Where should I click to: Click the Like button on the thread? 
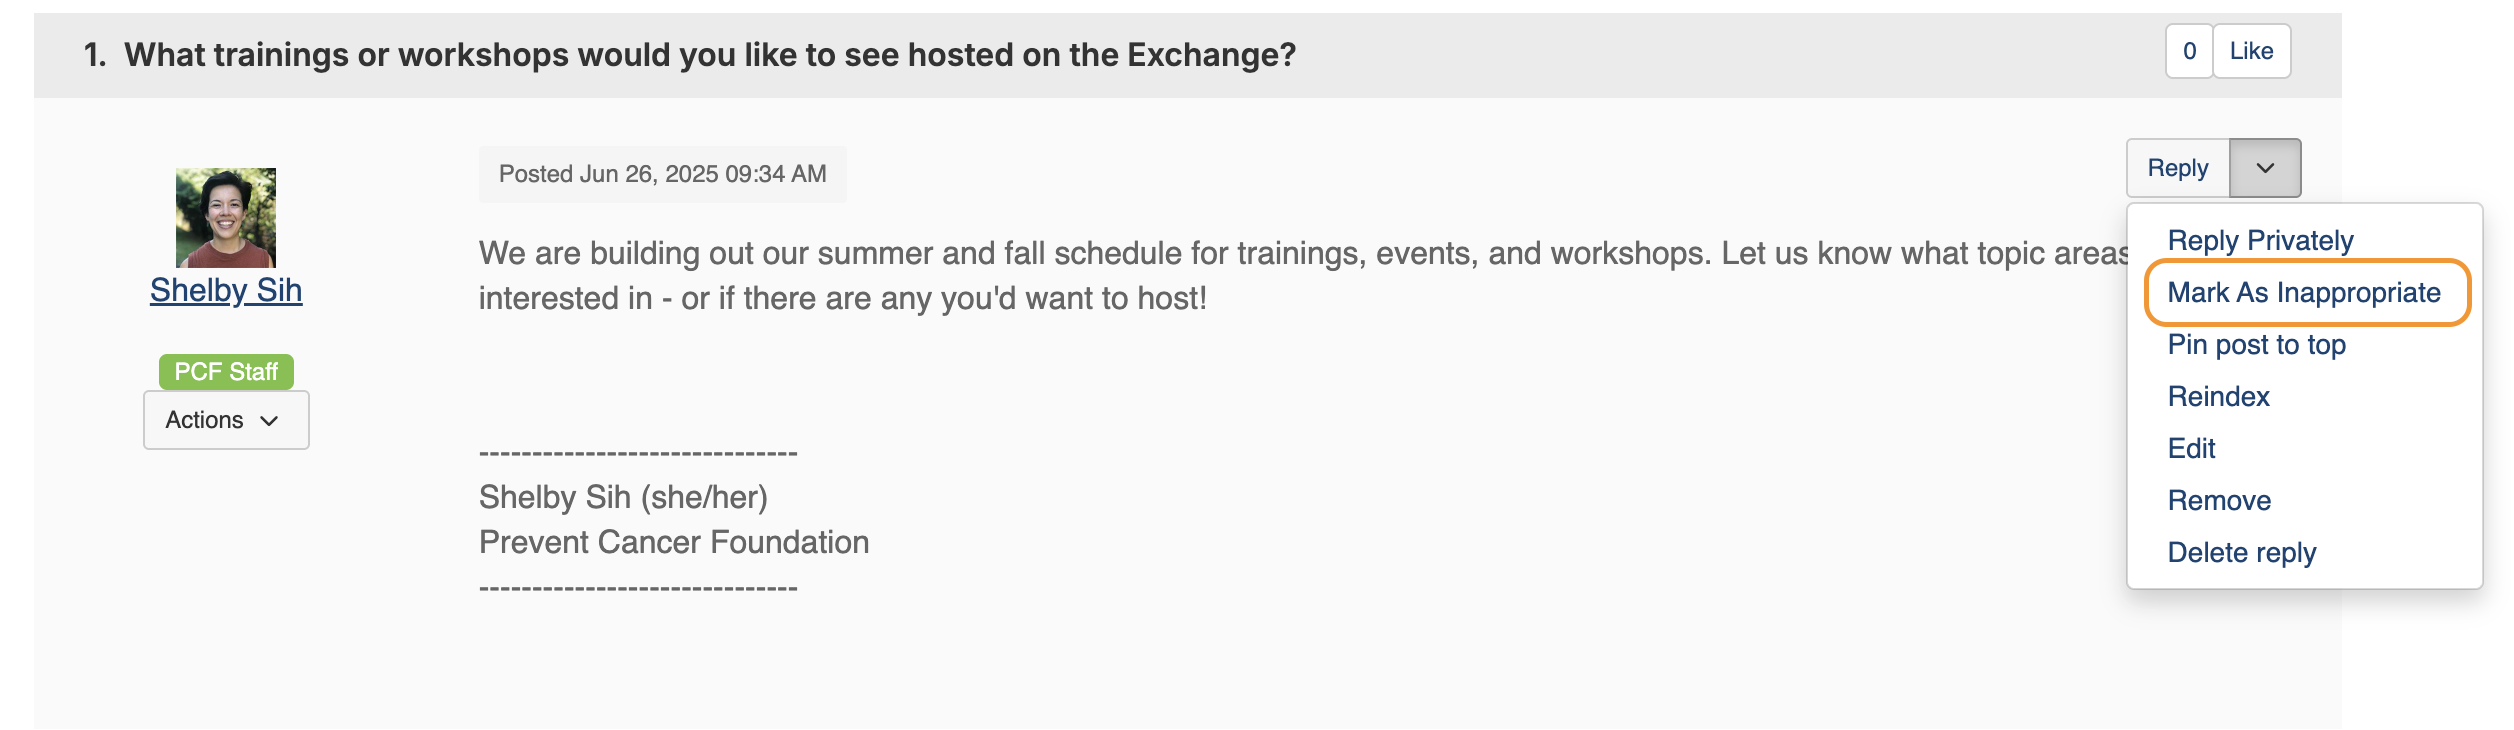(2251, 52)
